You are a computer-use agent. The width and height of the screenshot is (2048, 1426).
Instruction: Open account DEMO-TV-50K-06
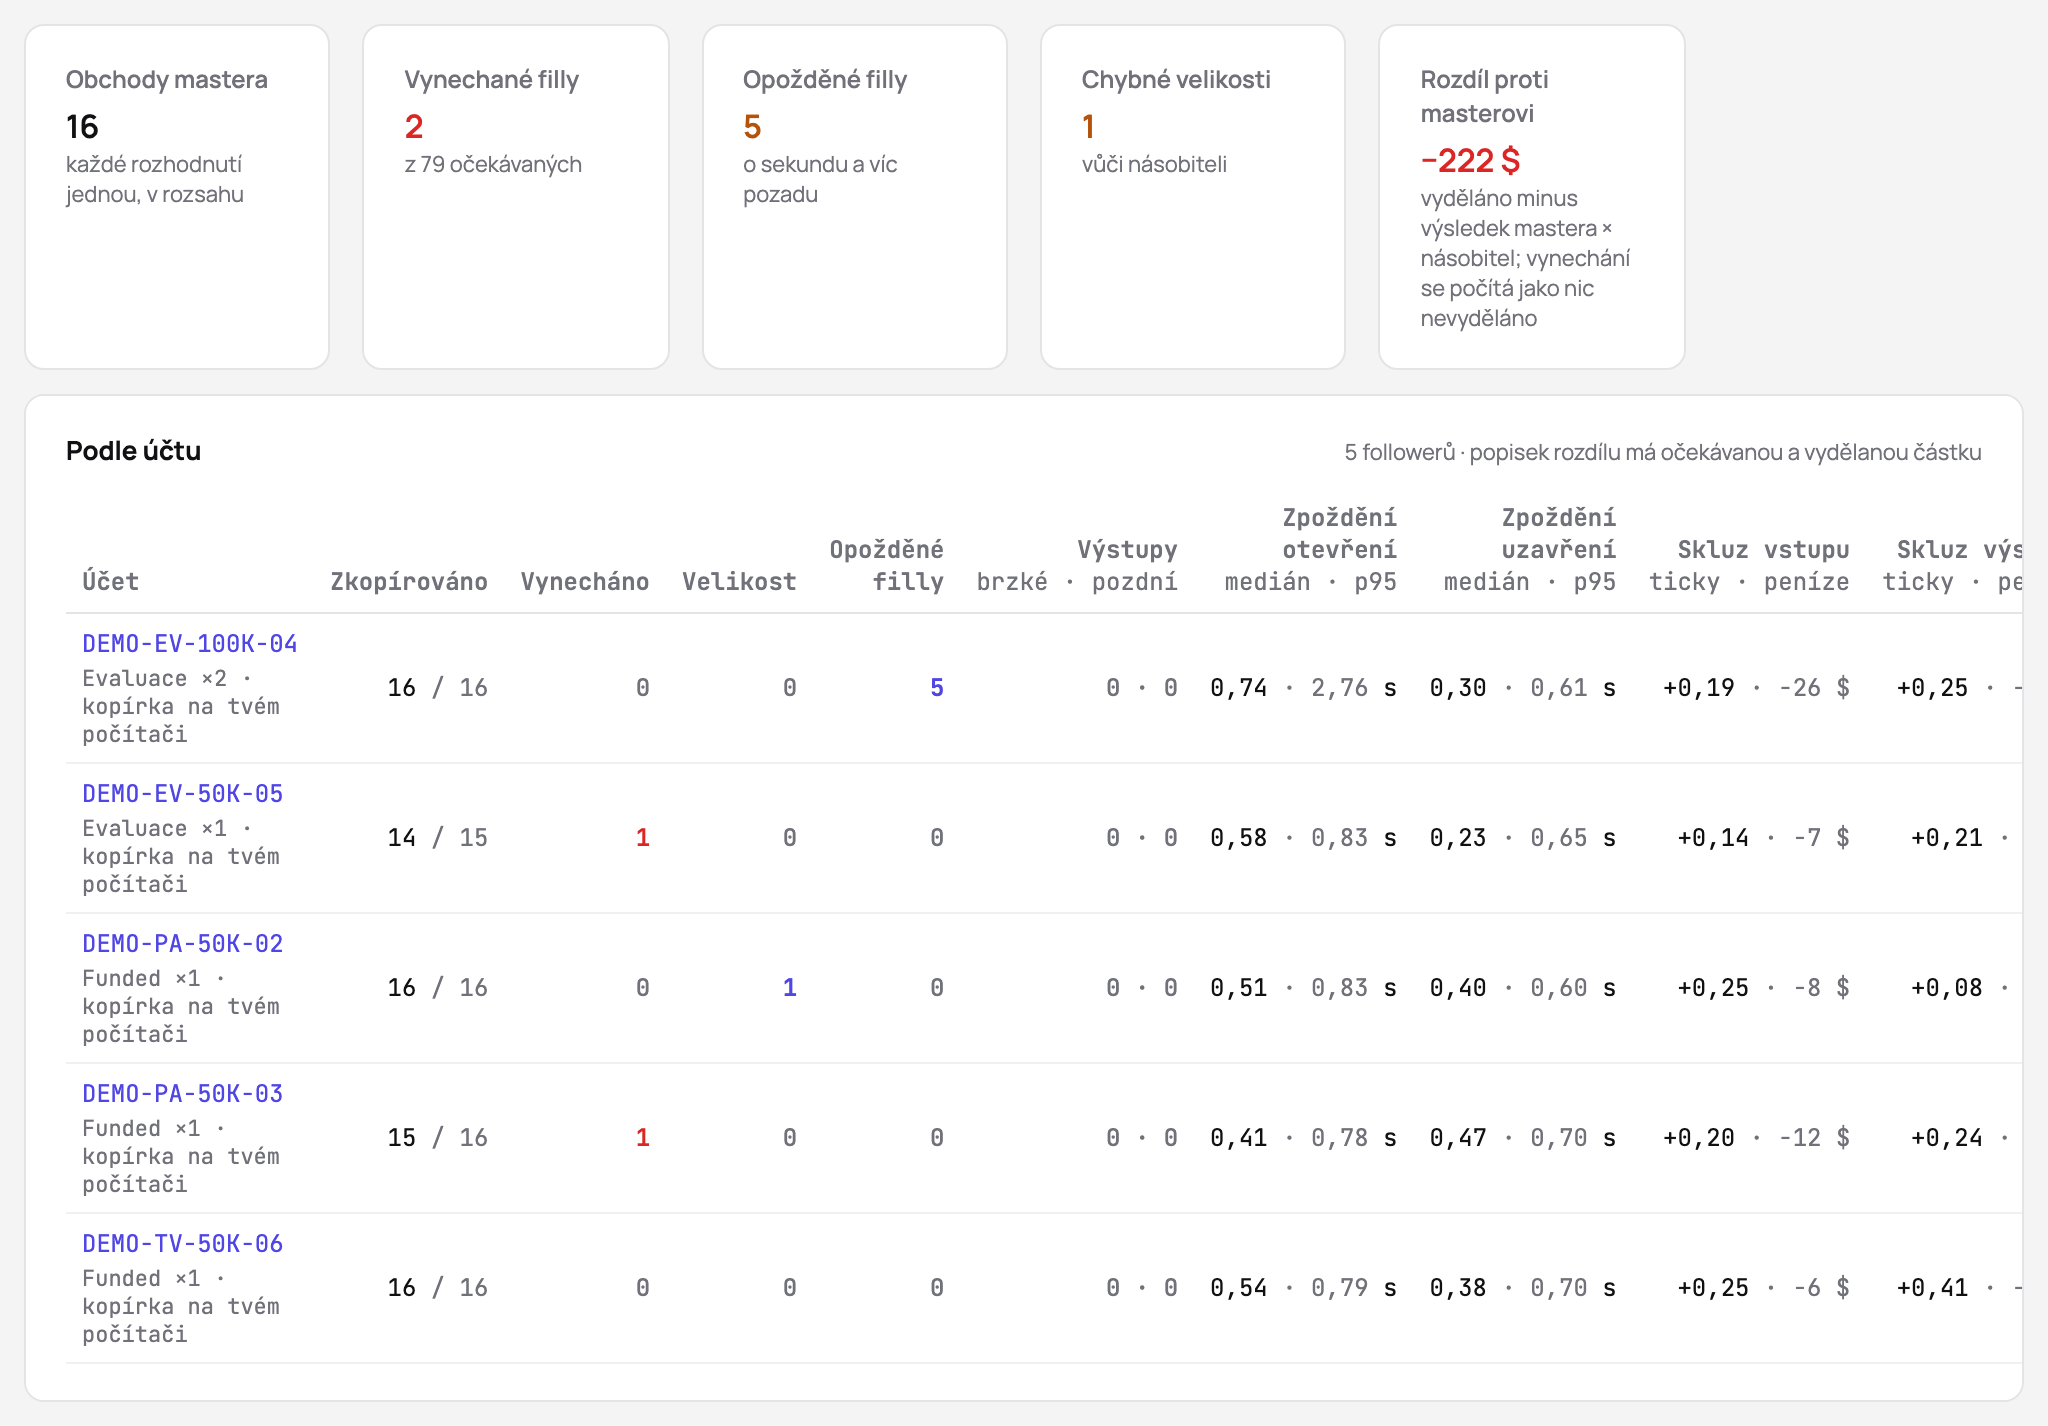tap(183, 1244)
